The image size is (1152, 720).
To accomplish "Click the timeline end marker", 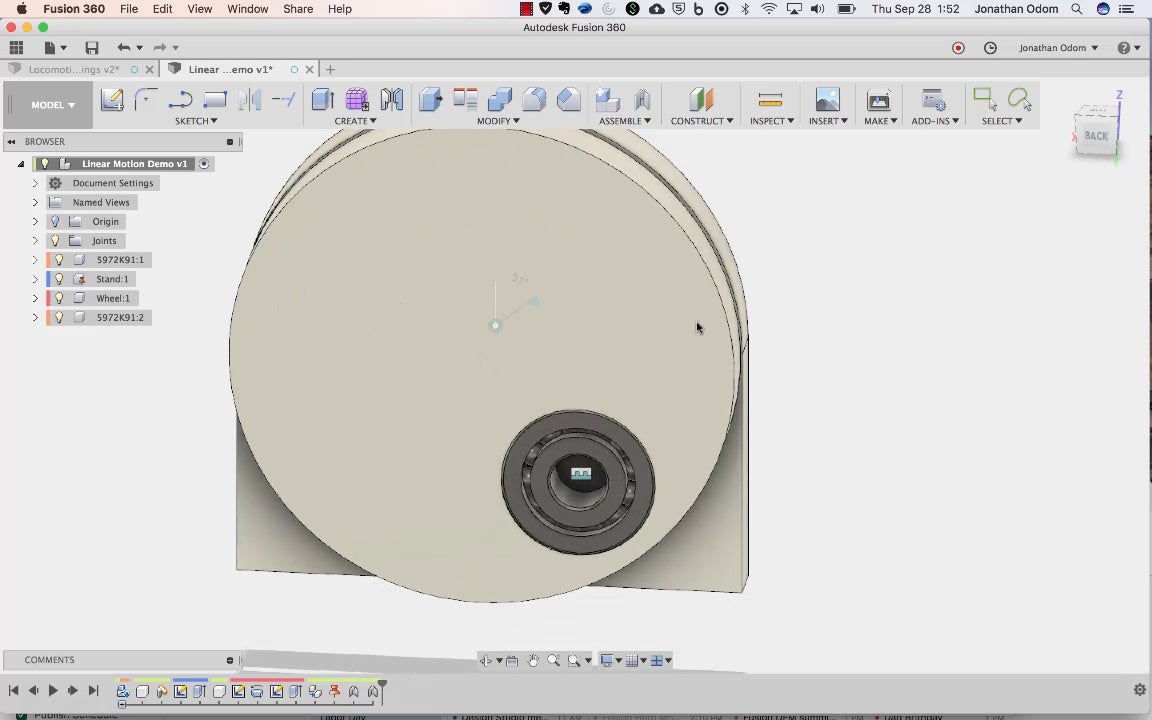I will pyautogui.click(x=382, y=685).
